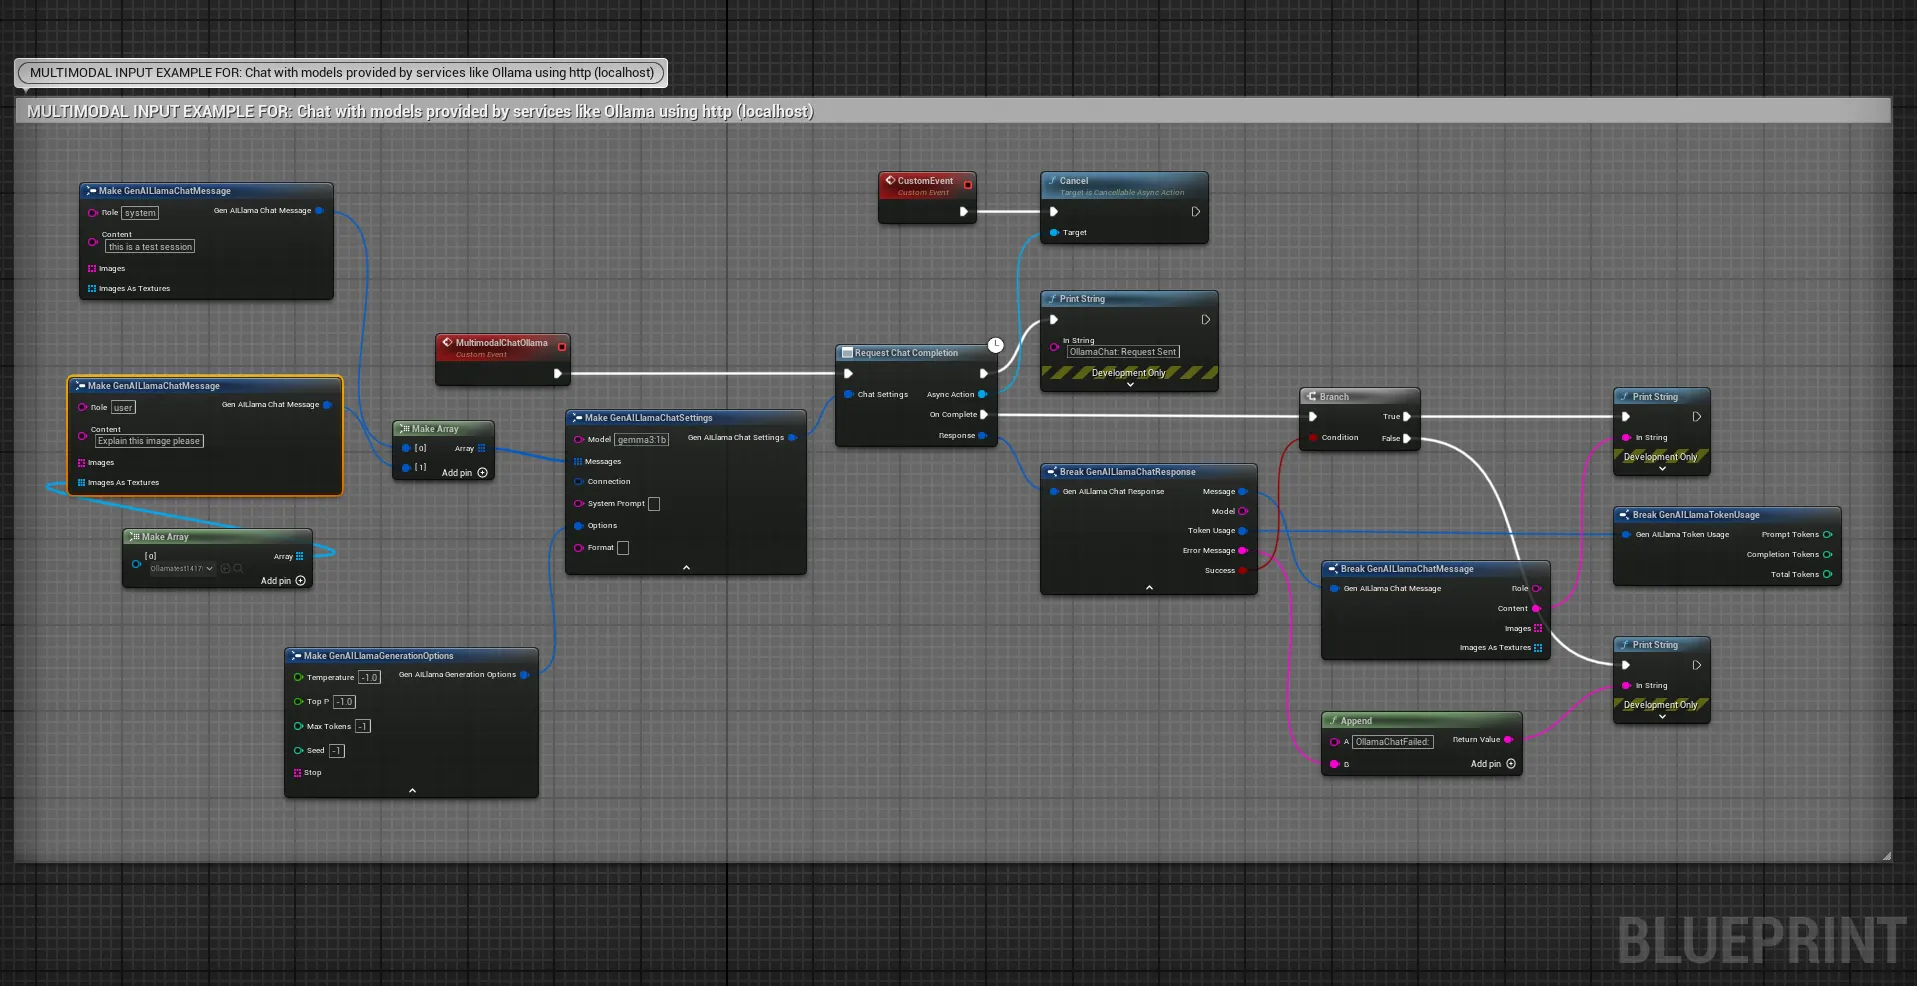Click On Complete exec output pin
This screenshot has height=986, width=1917.
[x=984, y=415]
